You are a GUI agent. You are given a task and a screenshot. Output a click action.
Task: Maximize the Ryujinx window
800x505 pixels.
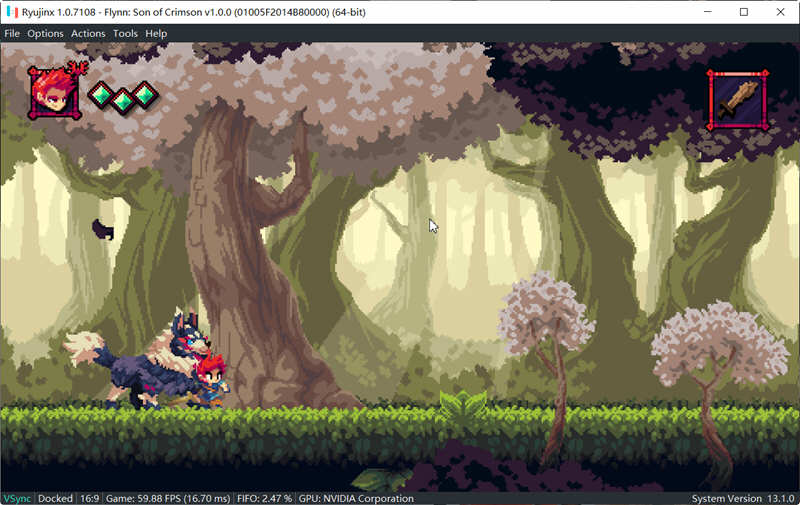click(744, 12)
